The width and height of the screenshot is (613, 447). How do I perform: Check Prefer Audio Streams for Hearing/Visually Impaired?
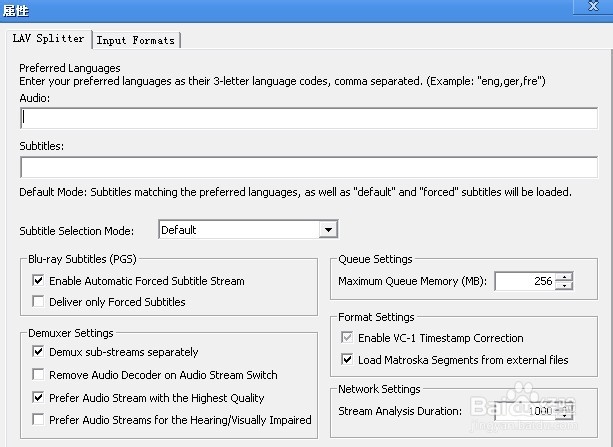(x=38, y=420)
